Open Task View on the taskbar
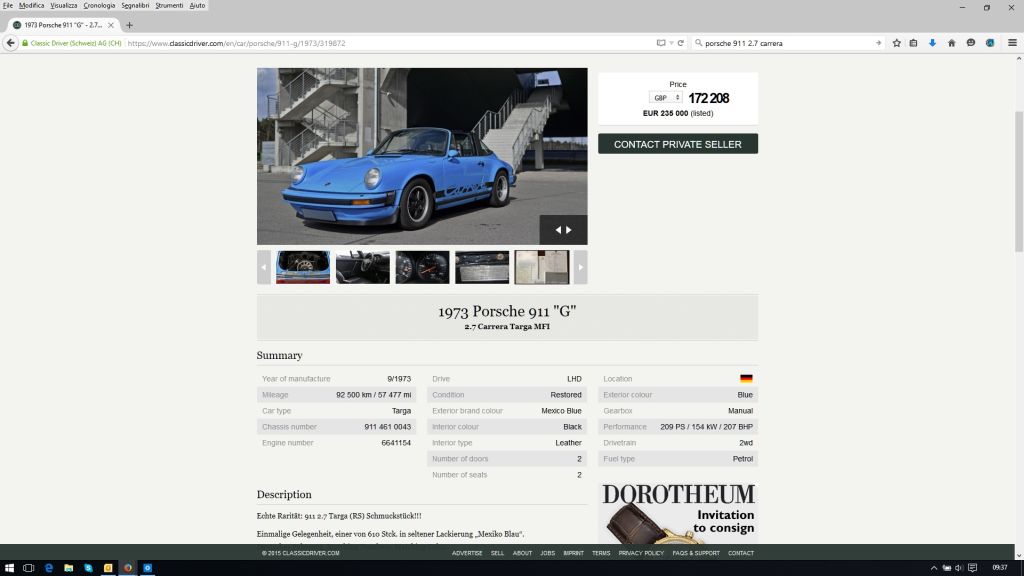1024x576 pixels. [29, 568]
